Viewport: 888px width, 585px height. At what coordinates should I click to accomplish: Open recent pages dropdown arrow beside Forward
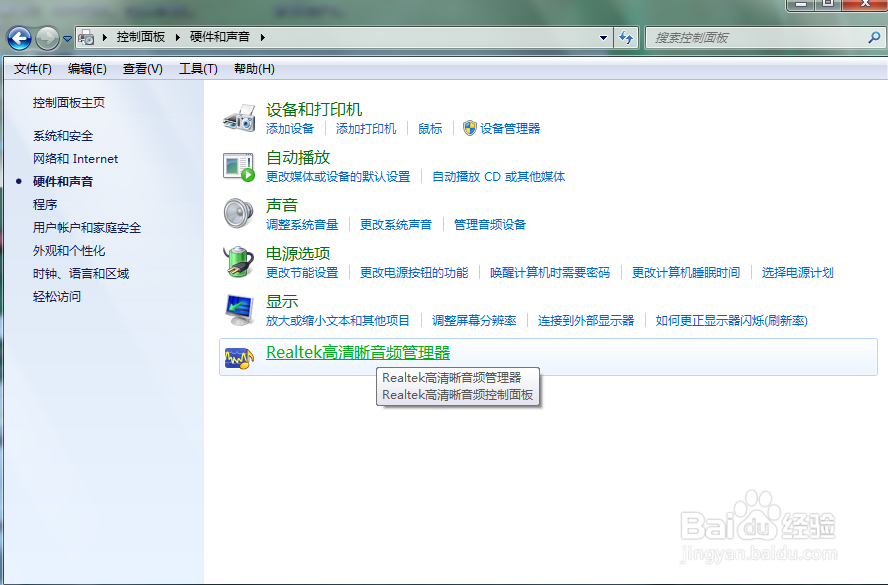click(67, 39)
